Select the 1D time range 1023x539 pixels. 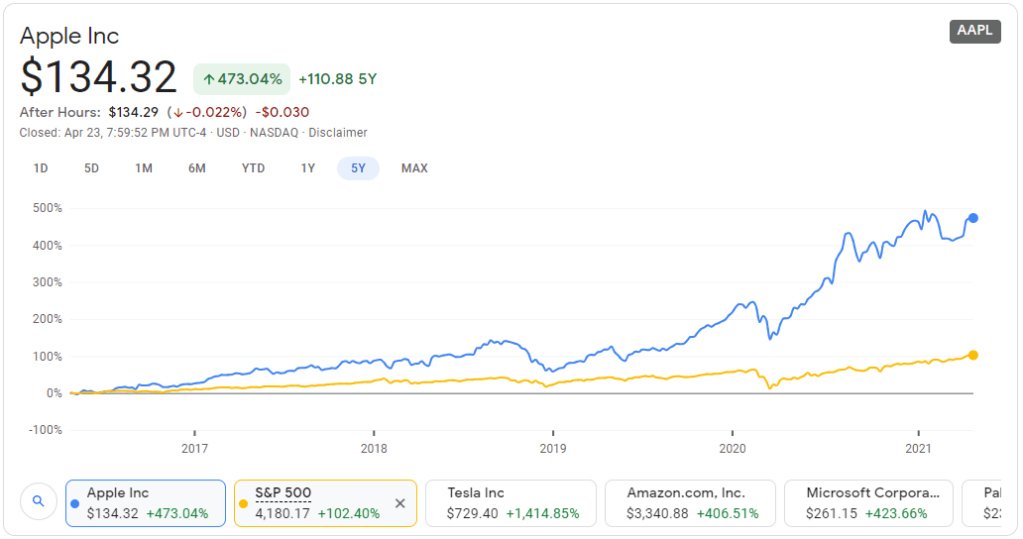40,168
